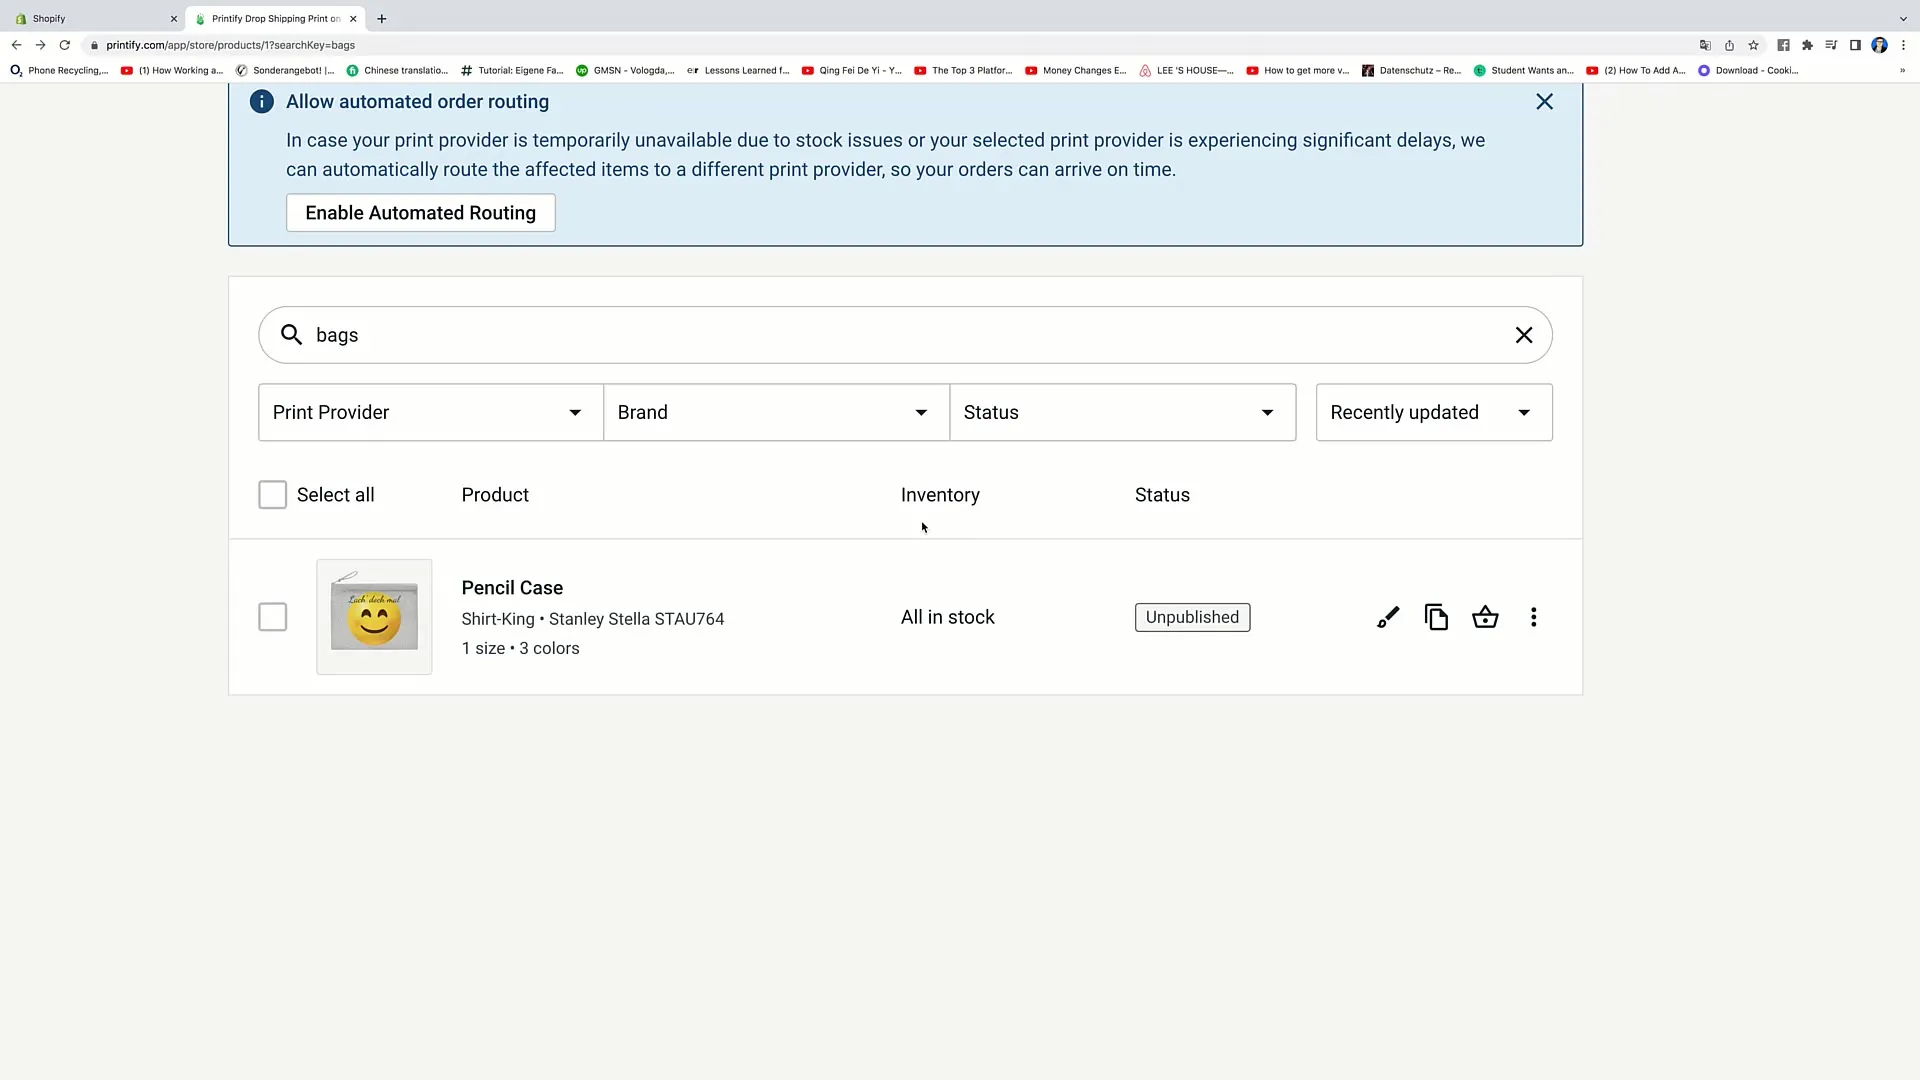Click the shopping cart icon for Pencil Case
The width and height of the screenshot is (1920, 1080).
click(1485, 617)
